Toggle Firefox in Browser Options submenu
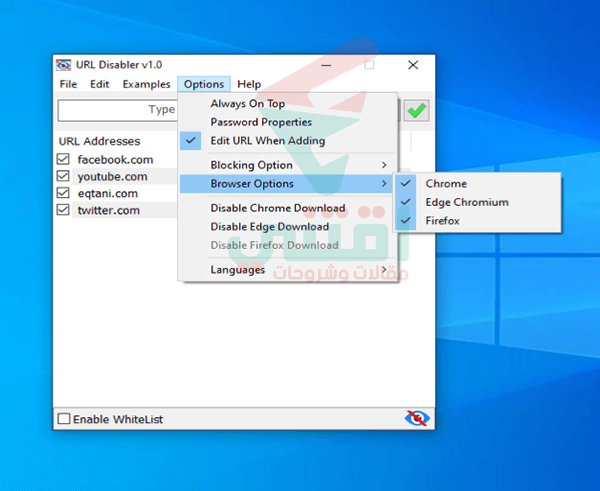Viewport: 600px width, 491px height. pos(478,220)
